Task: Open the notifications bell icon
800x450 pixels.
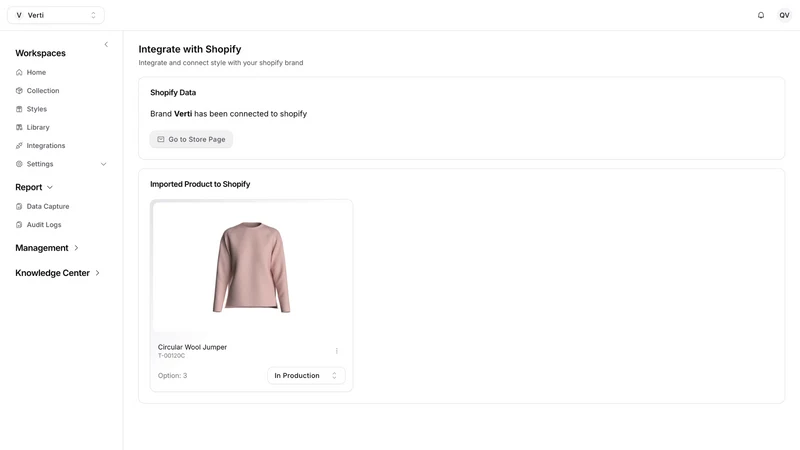Action: (761, 15)
